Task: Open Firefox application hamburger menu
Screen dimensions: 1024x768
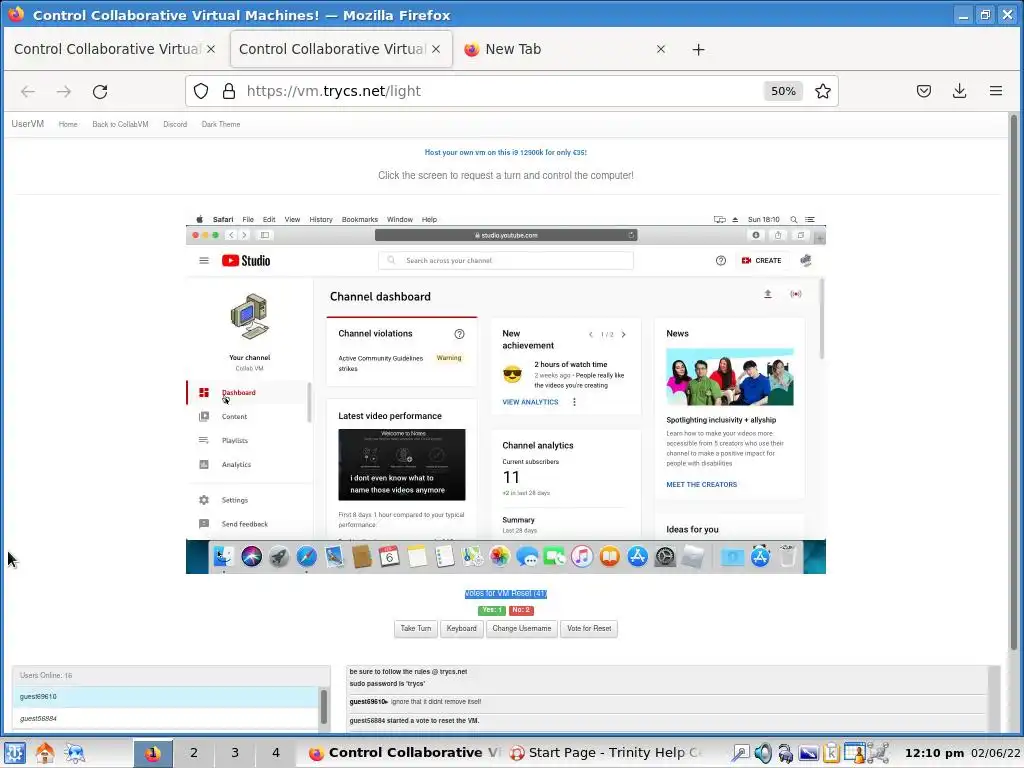Action: (995, 91)
